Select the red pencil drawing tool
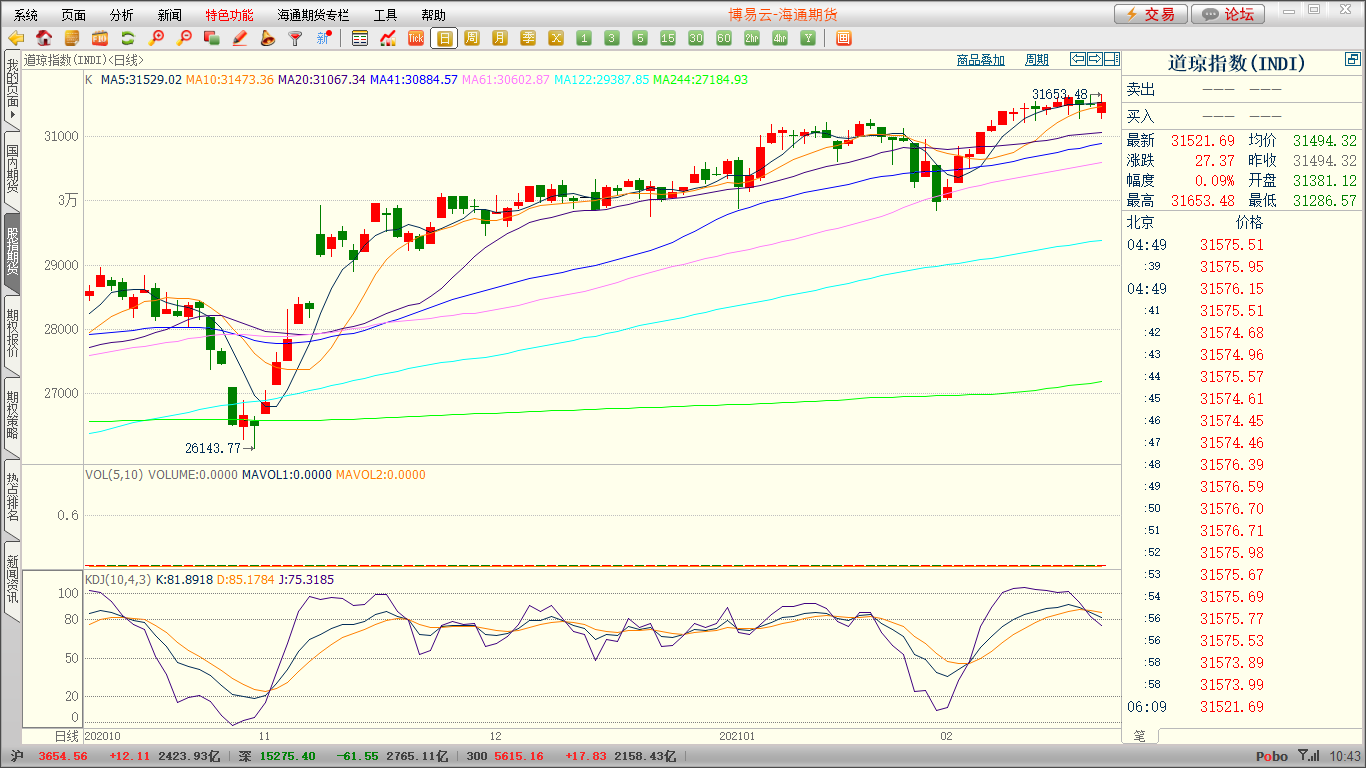 (x=239, y=38)
